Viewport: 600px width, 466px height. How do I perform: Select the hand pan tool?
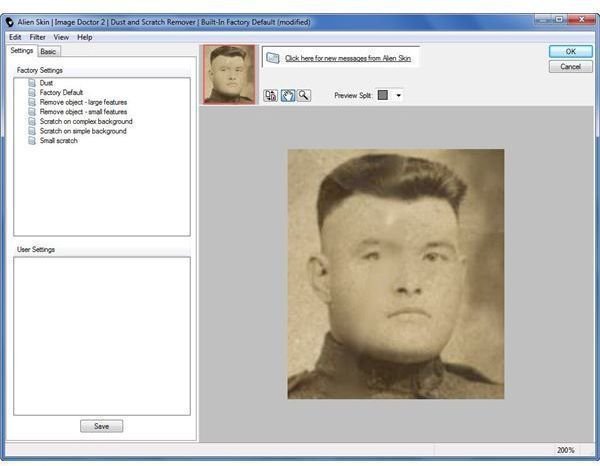click(x=287, y=95)
